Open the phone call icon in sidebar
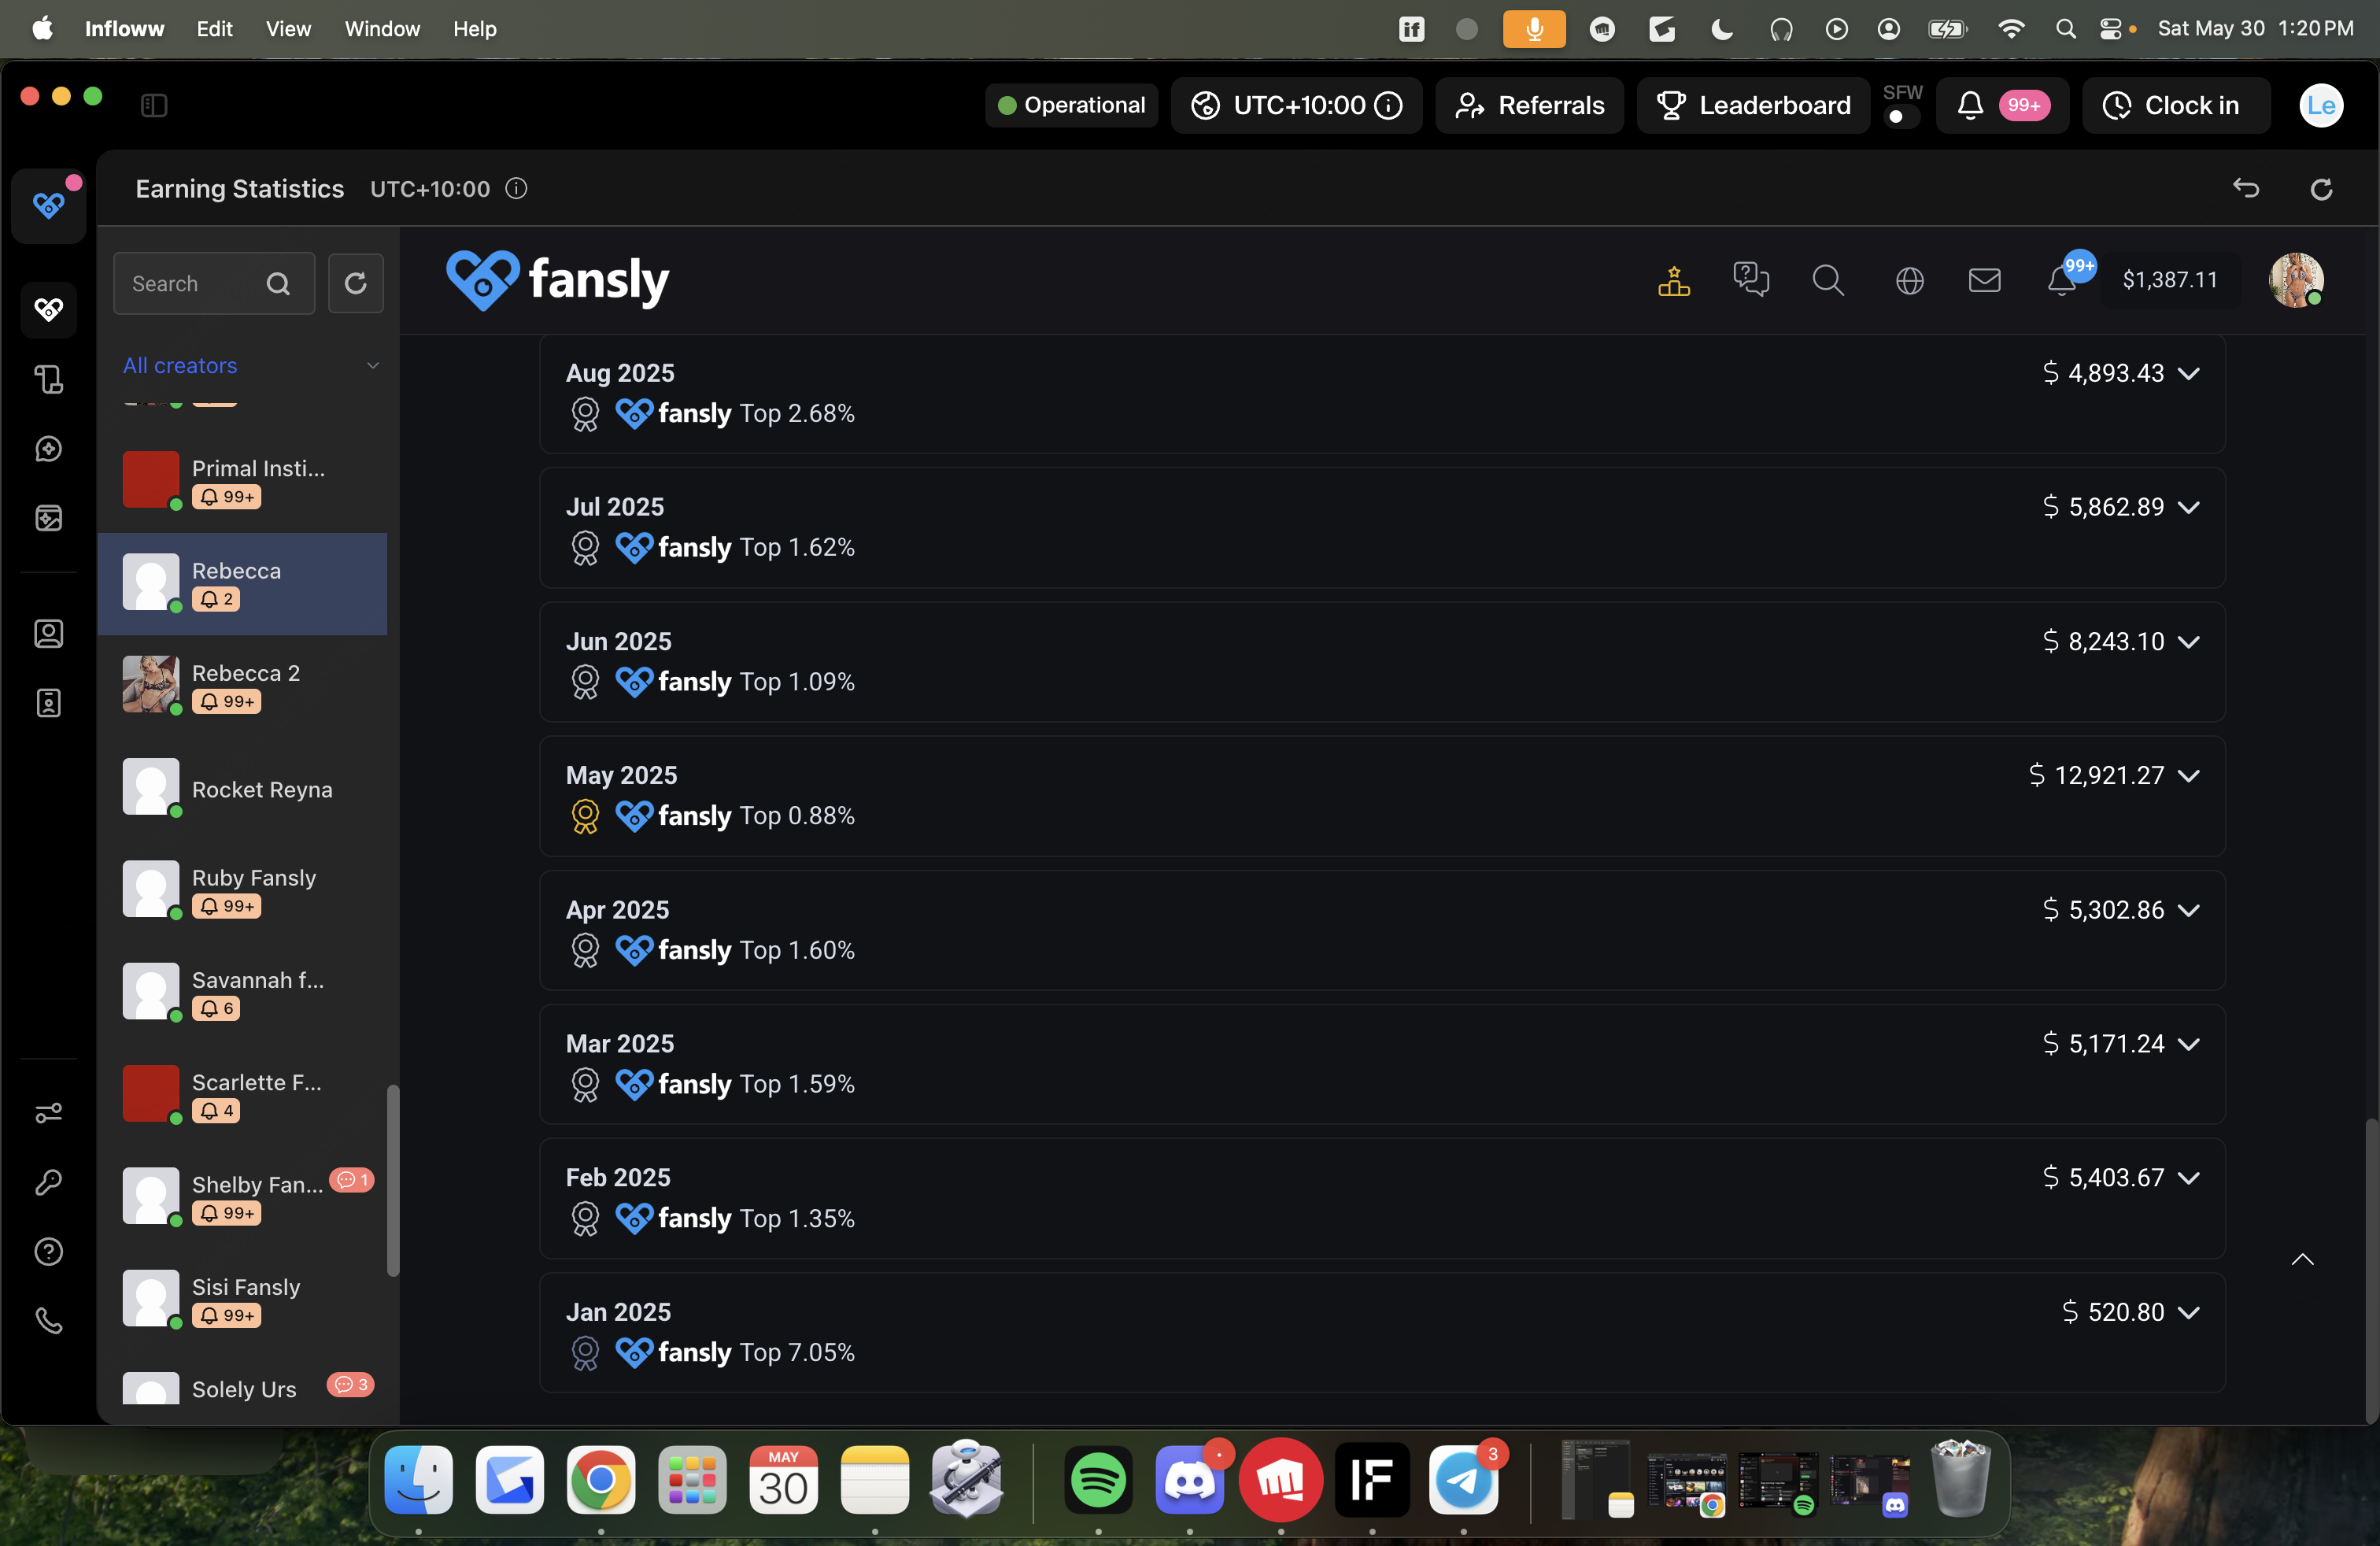The image size is (2380, 1546). point(48,1321)
